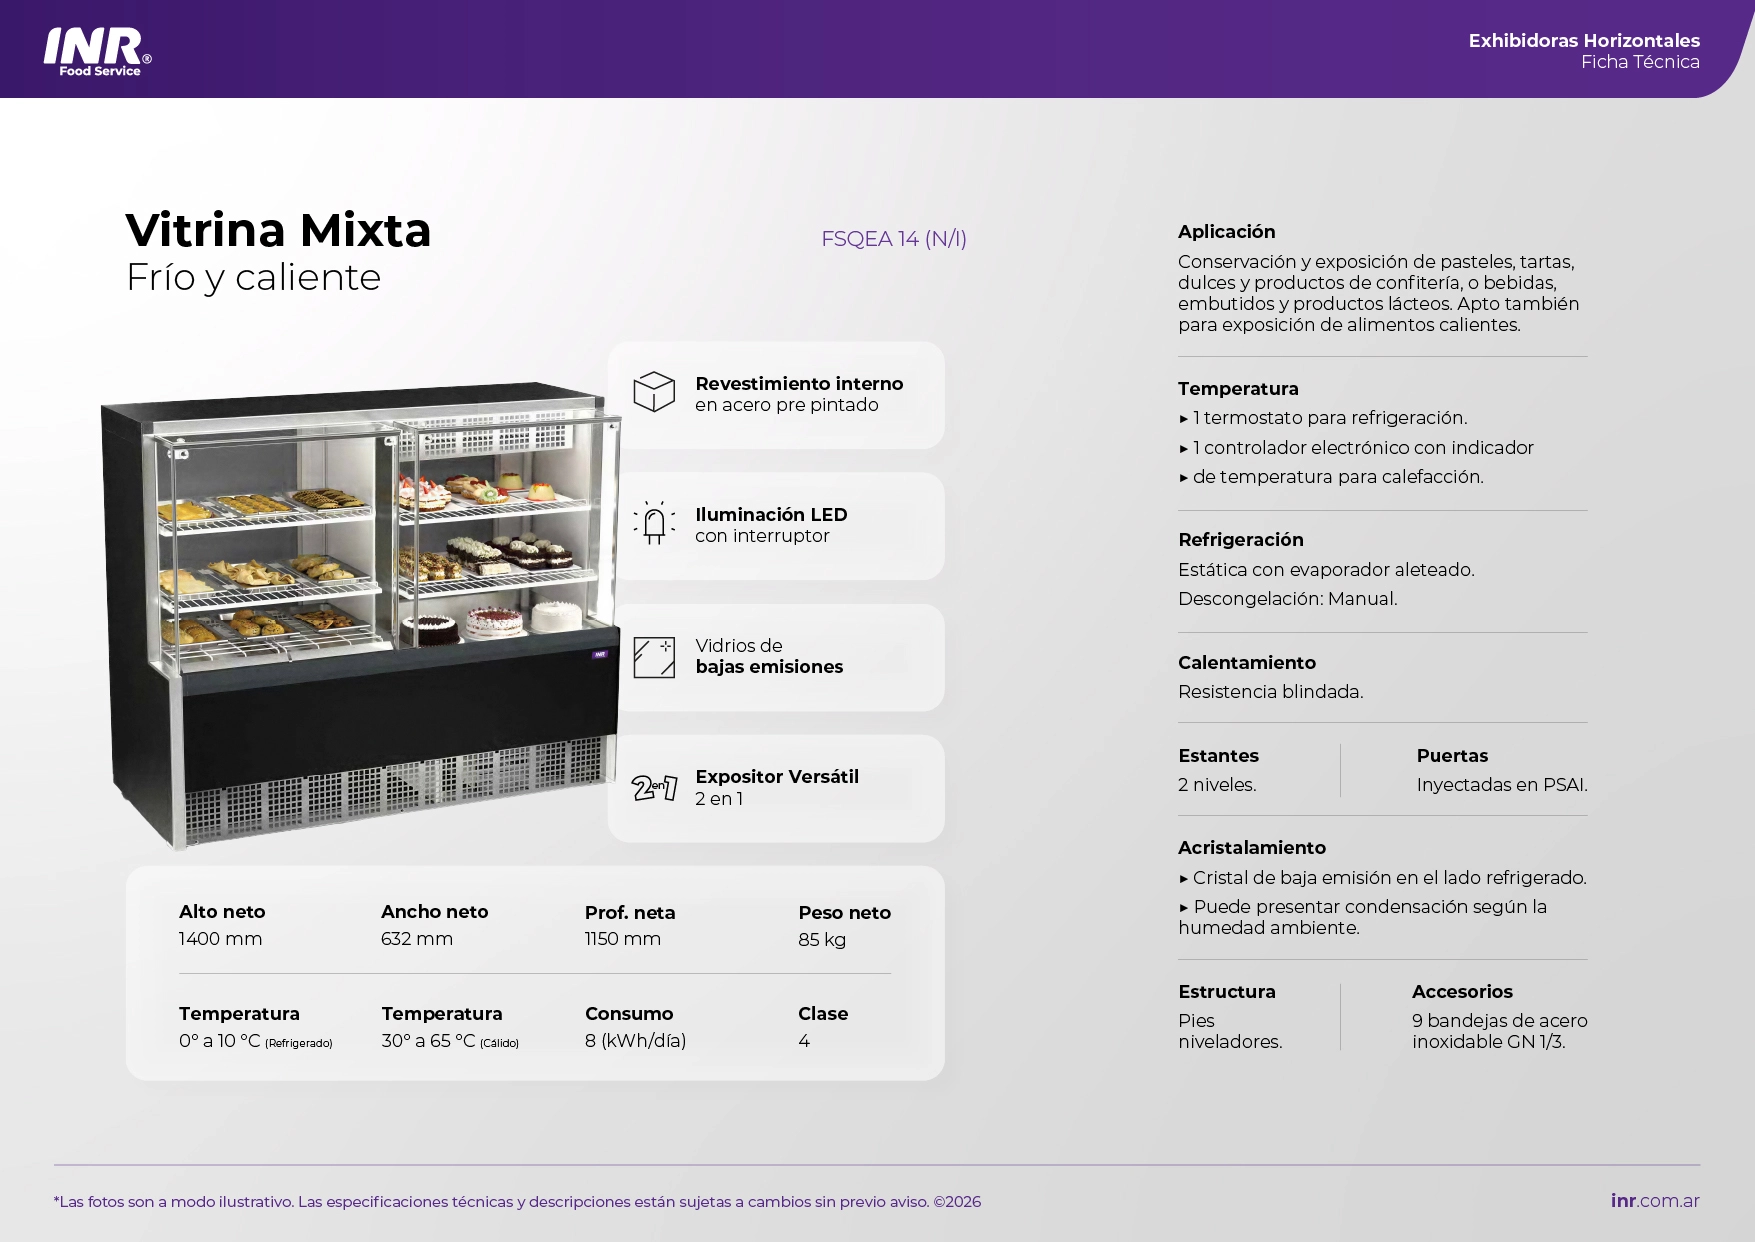The width and height of the screenshot is (1755, 1242).
Task: Click the Consumo 8 kWh/día value
Action: pyautogui.click(x=635, y=1041)
